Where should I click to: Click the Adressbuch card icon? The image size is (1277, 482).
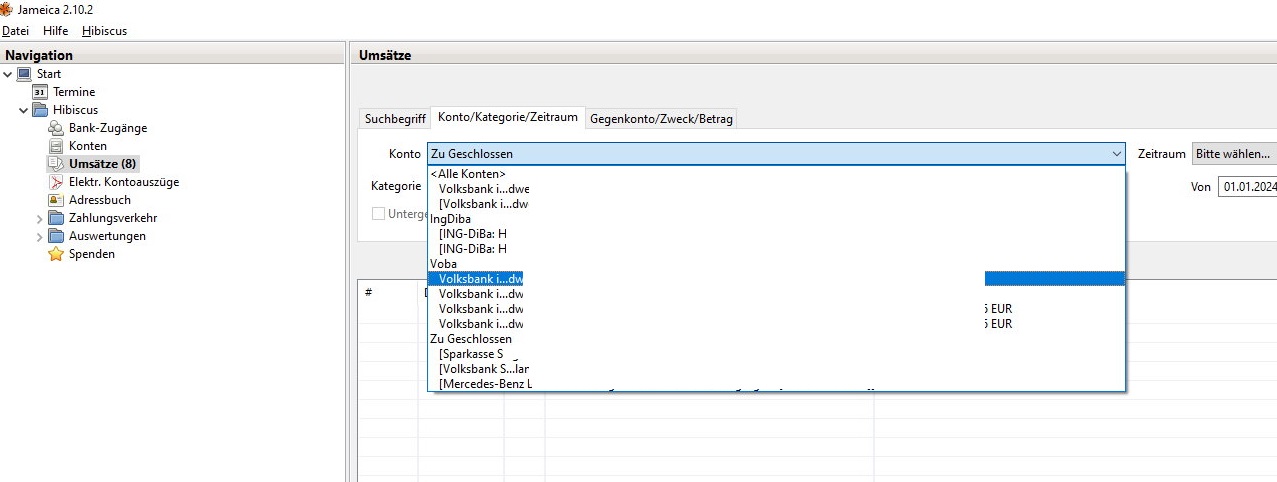[x=57, y=200]
